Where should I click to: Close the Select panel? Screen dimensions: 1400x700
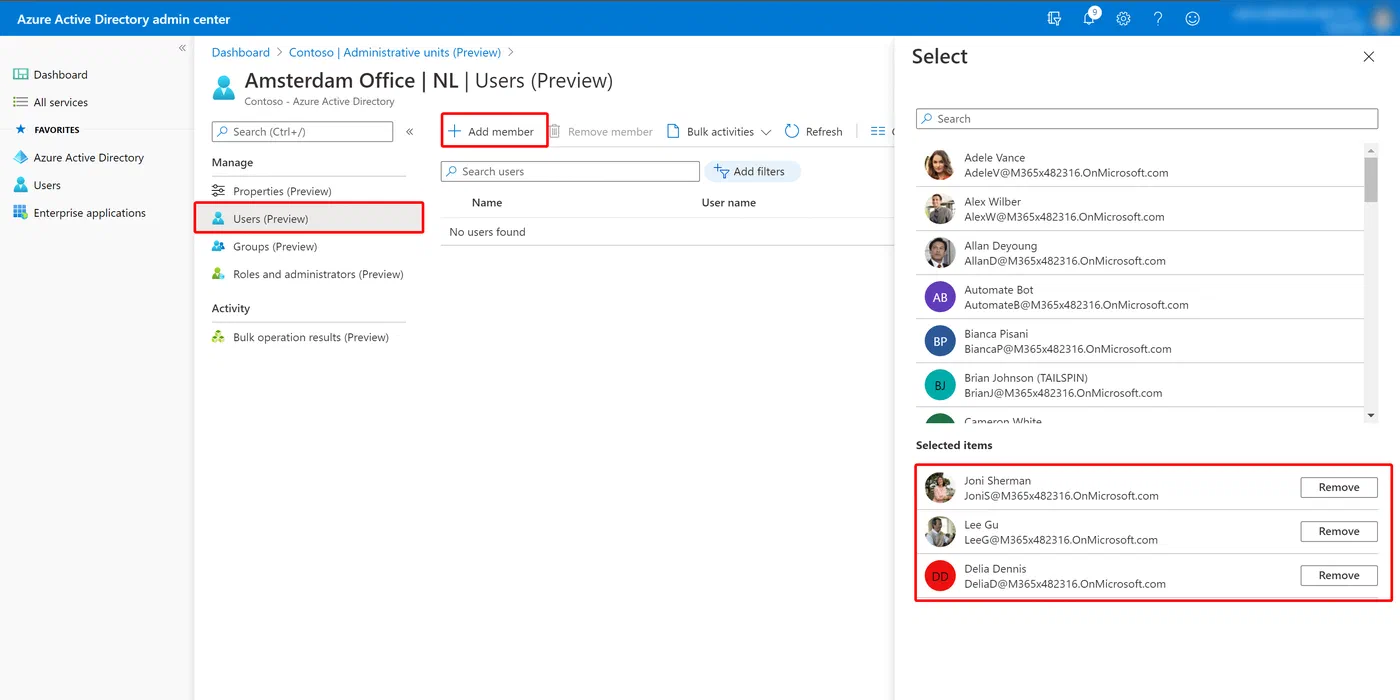1369,57
